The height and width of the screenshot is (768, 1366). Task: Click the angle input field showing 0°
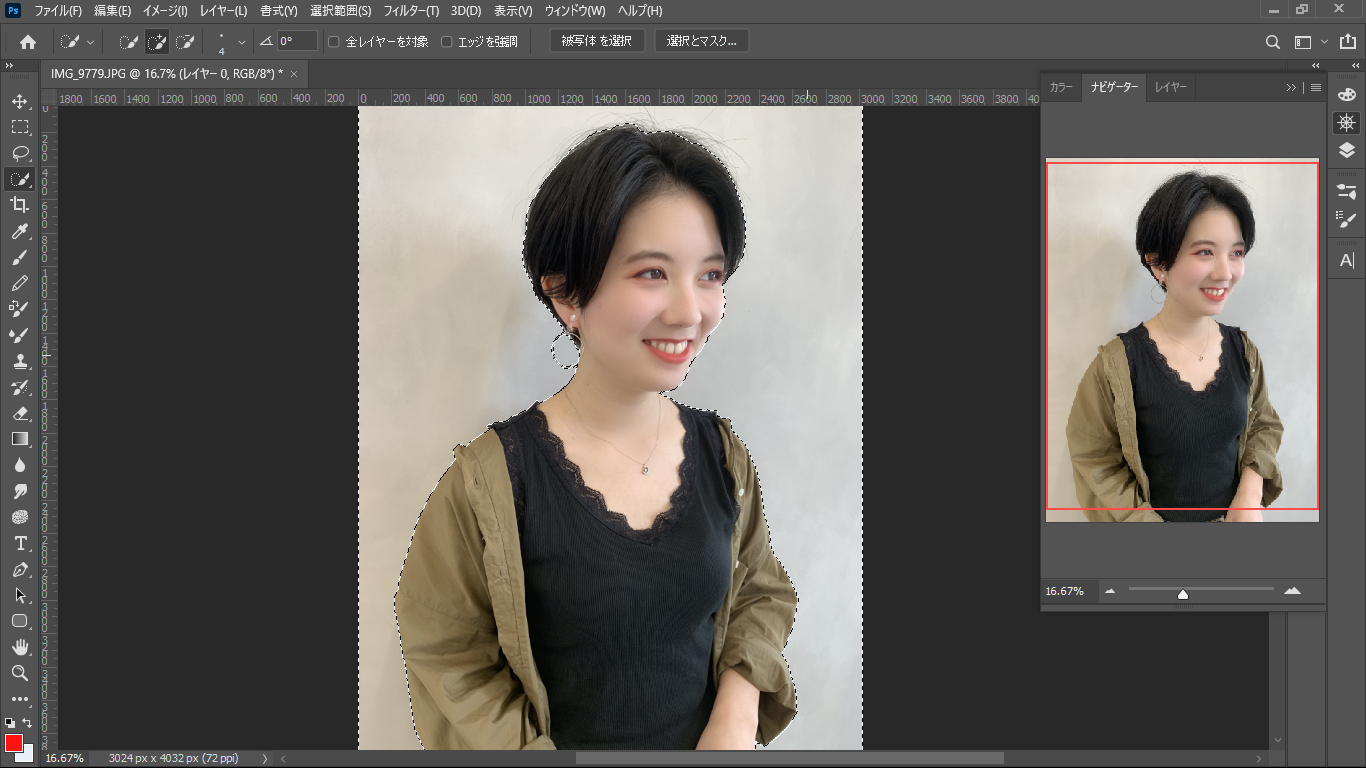[x=297, y=41]
